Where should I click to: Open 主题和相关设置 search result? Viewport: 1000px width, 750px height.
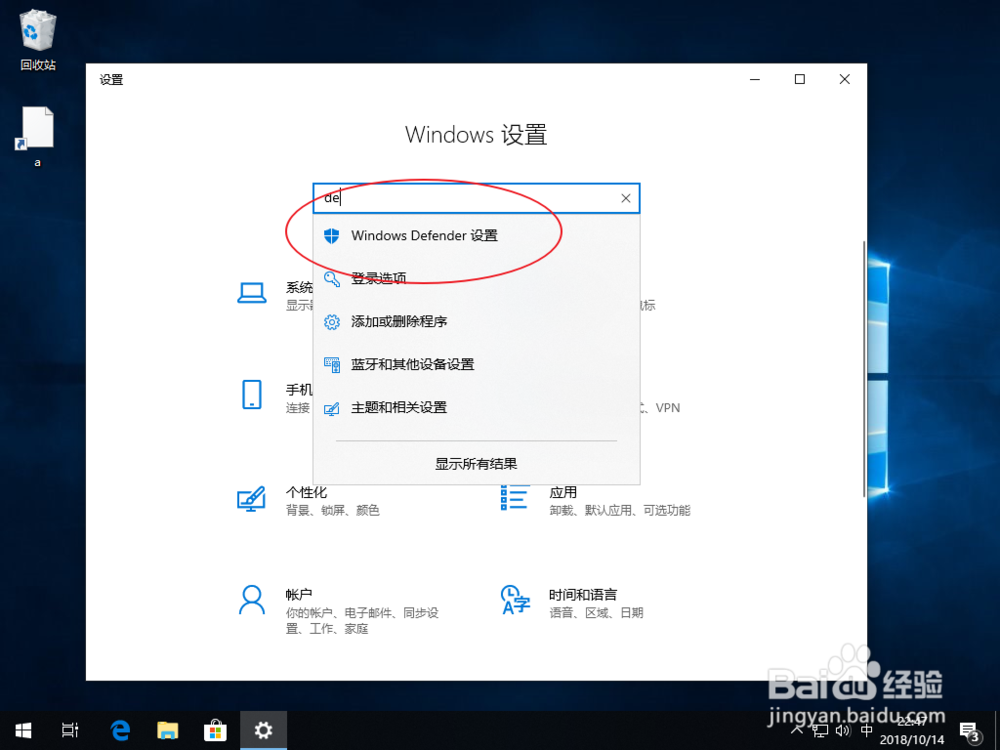[x=476, y=408]
